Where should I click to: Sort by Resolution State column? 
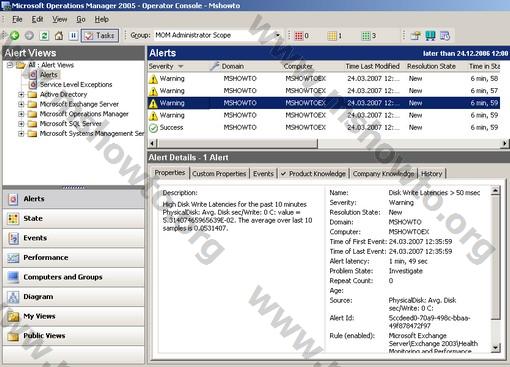(431, 66)
